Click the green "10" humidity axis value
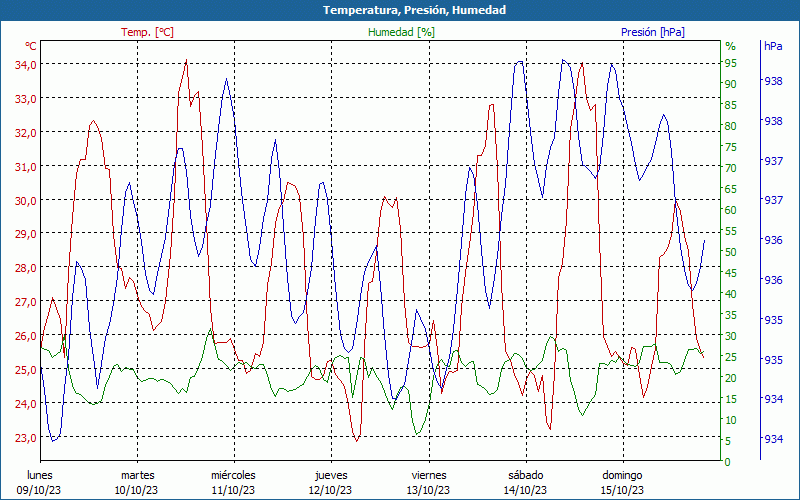This screenshot has height=500, width=800. 731,420
